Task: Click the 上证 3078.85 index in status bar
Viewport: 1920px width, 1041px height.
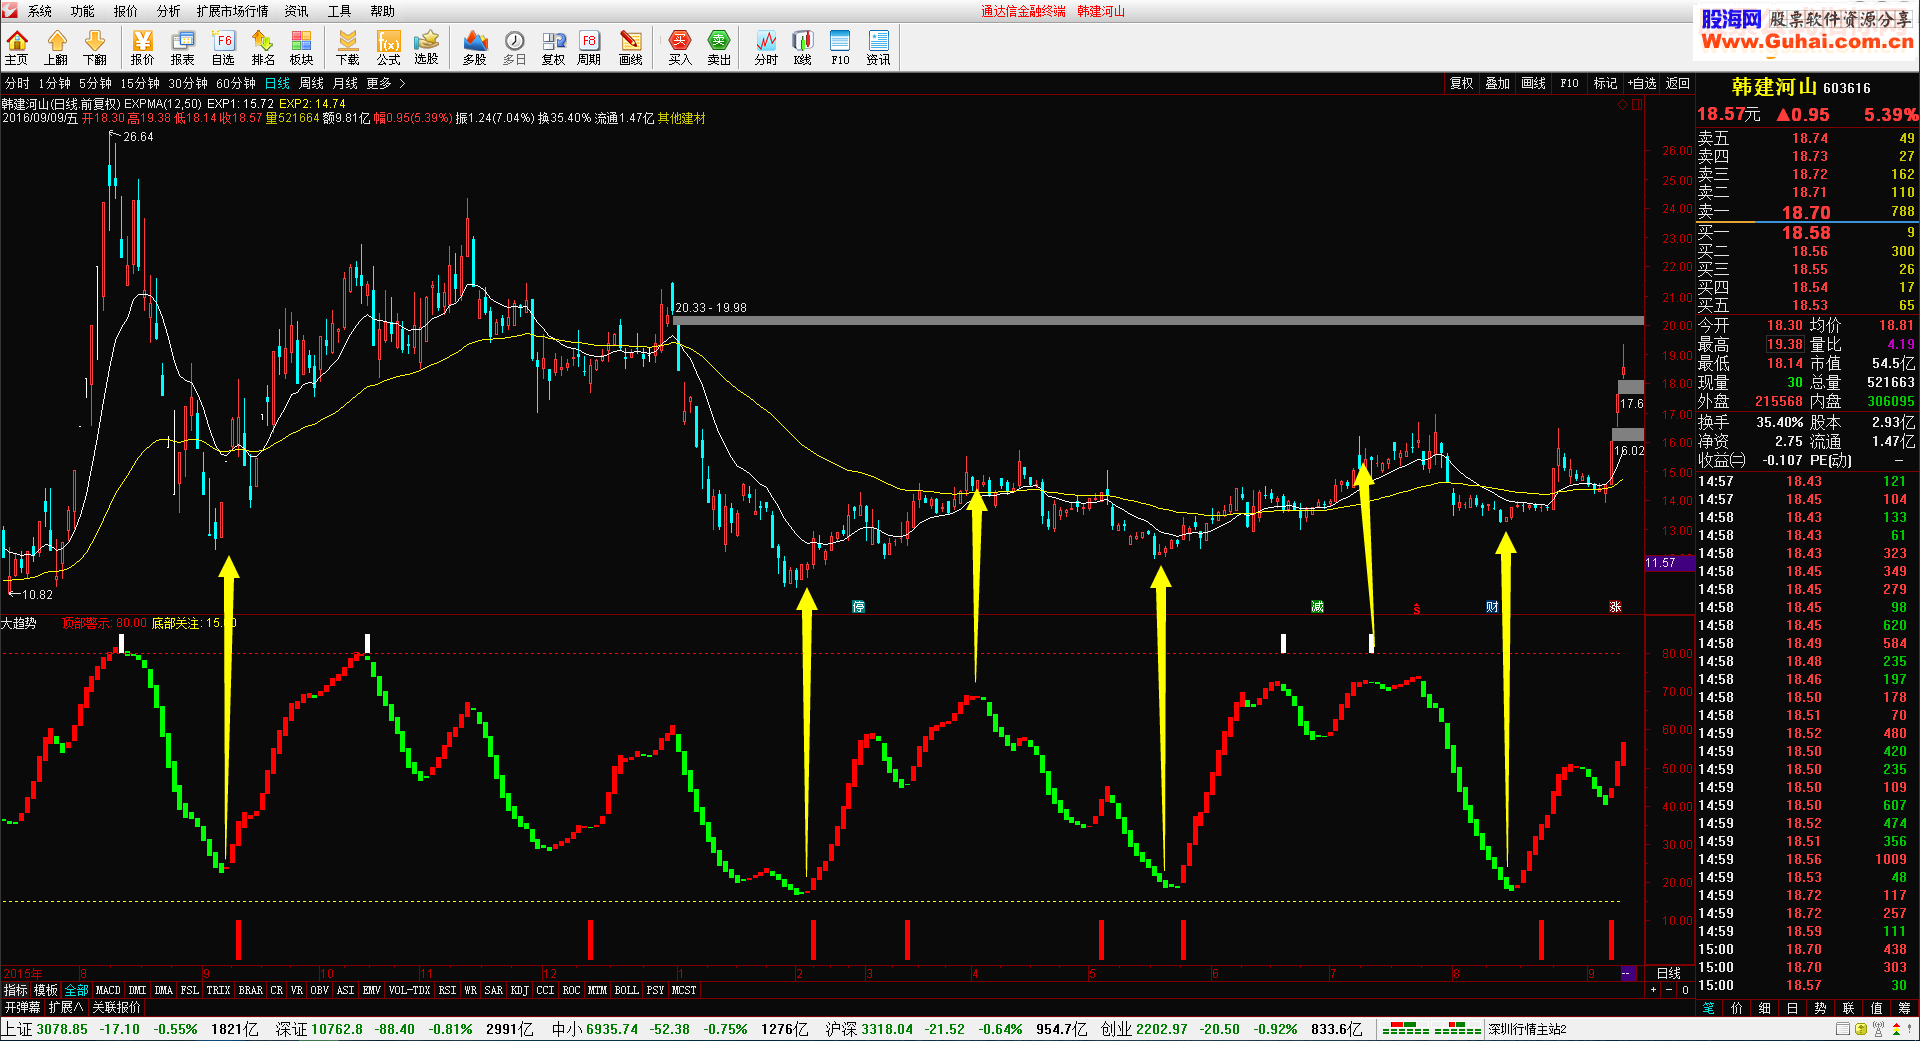Action: tap(45, 1029)
